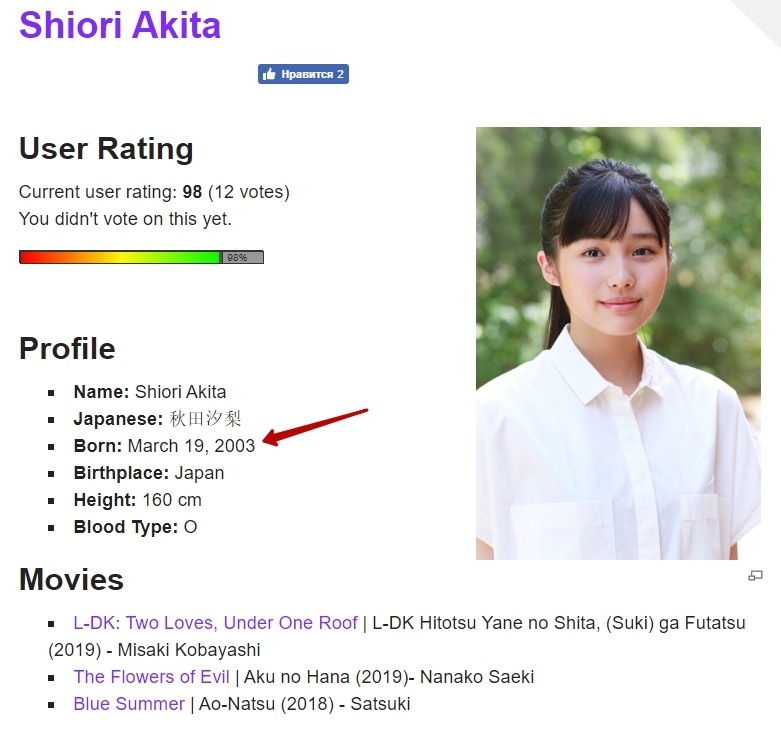Open the Blue Summer movie link
The width and height of the screenshot is (781, 731).
pos(129,704)
